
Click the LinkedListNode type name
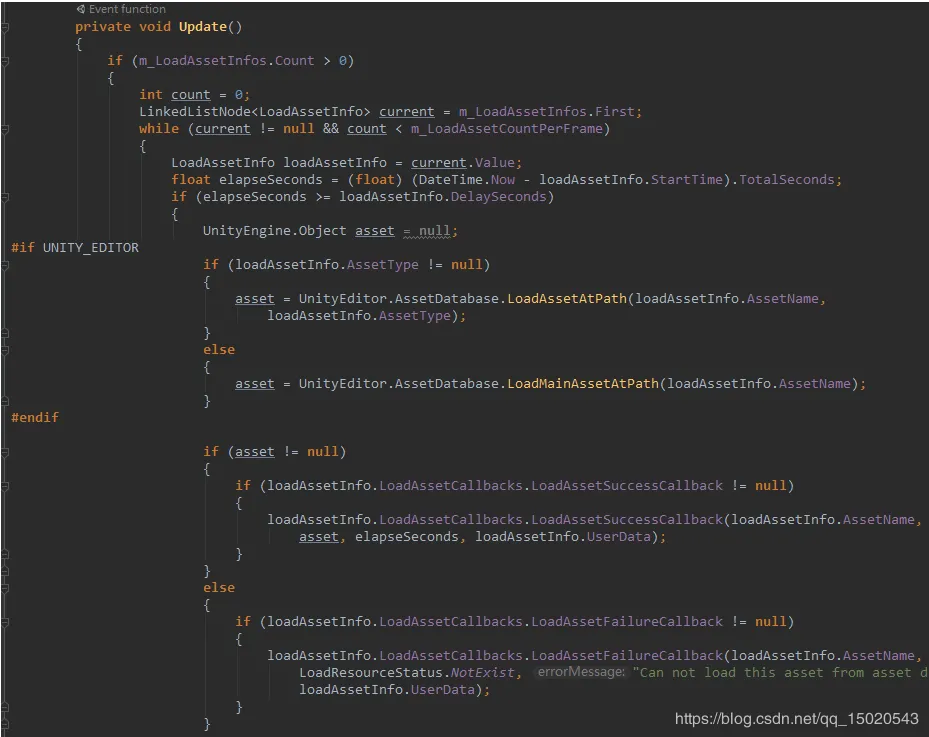tap(196, 112)
